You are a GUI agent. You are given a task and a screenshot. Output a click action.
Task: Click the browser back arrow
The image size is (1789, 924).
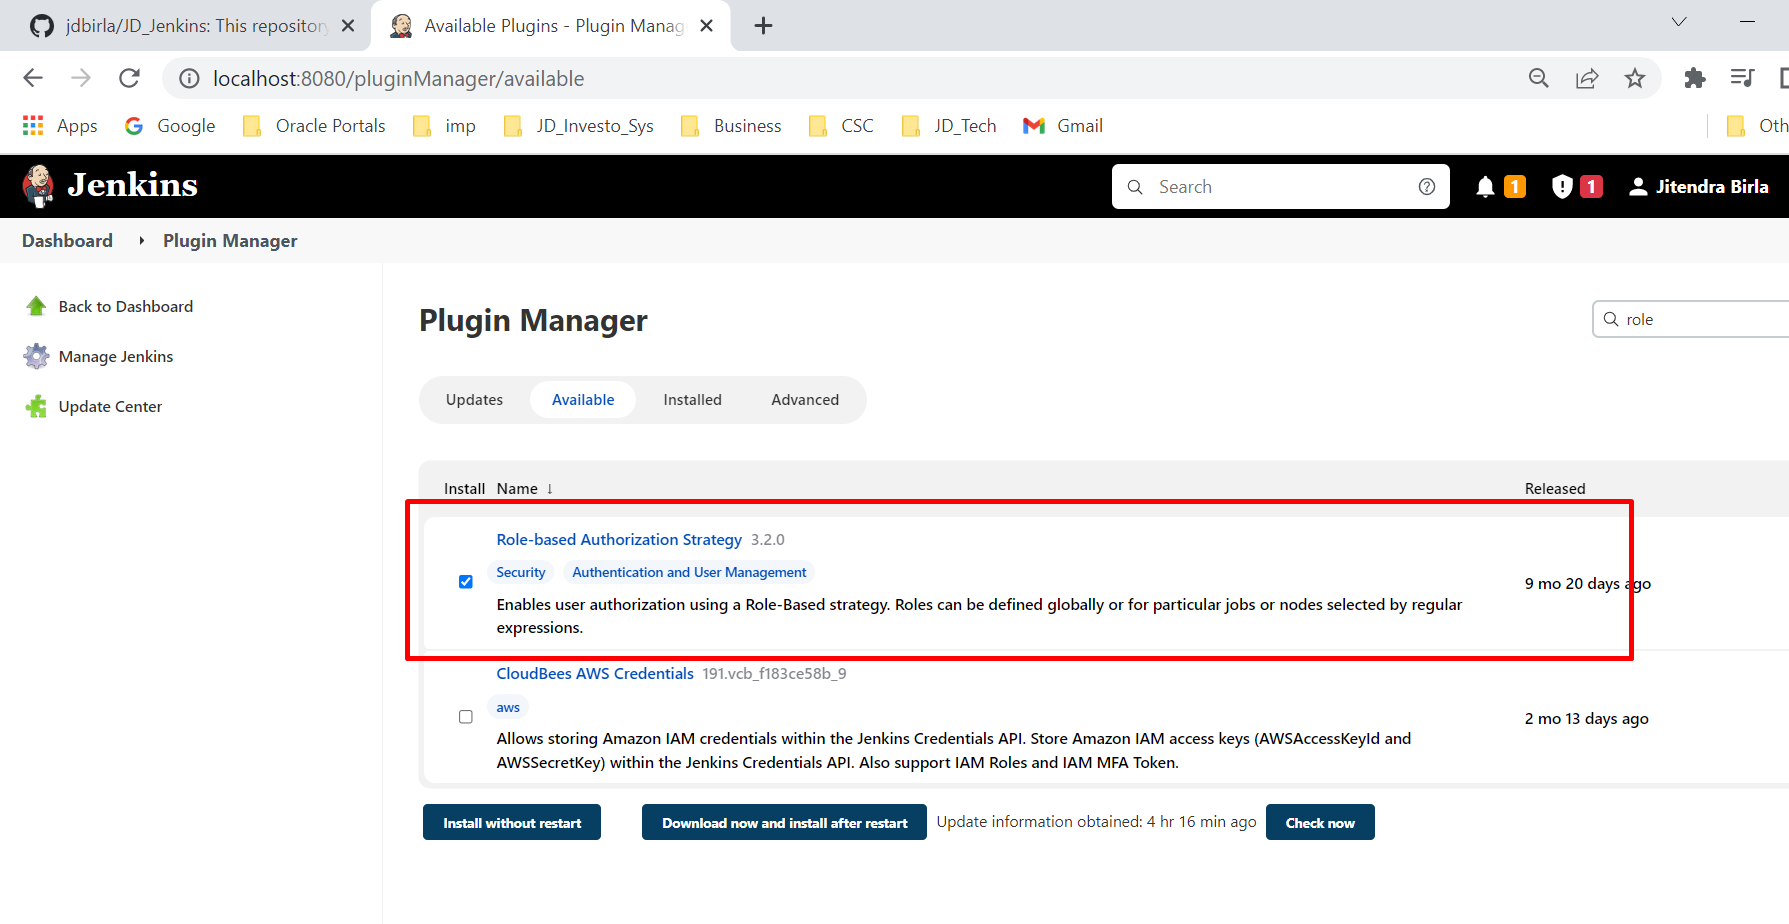pos(33,78)
